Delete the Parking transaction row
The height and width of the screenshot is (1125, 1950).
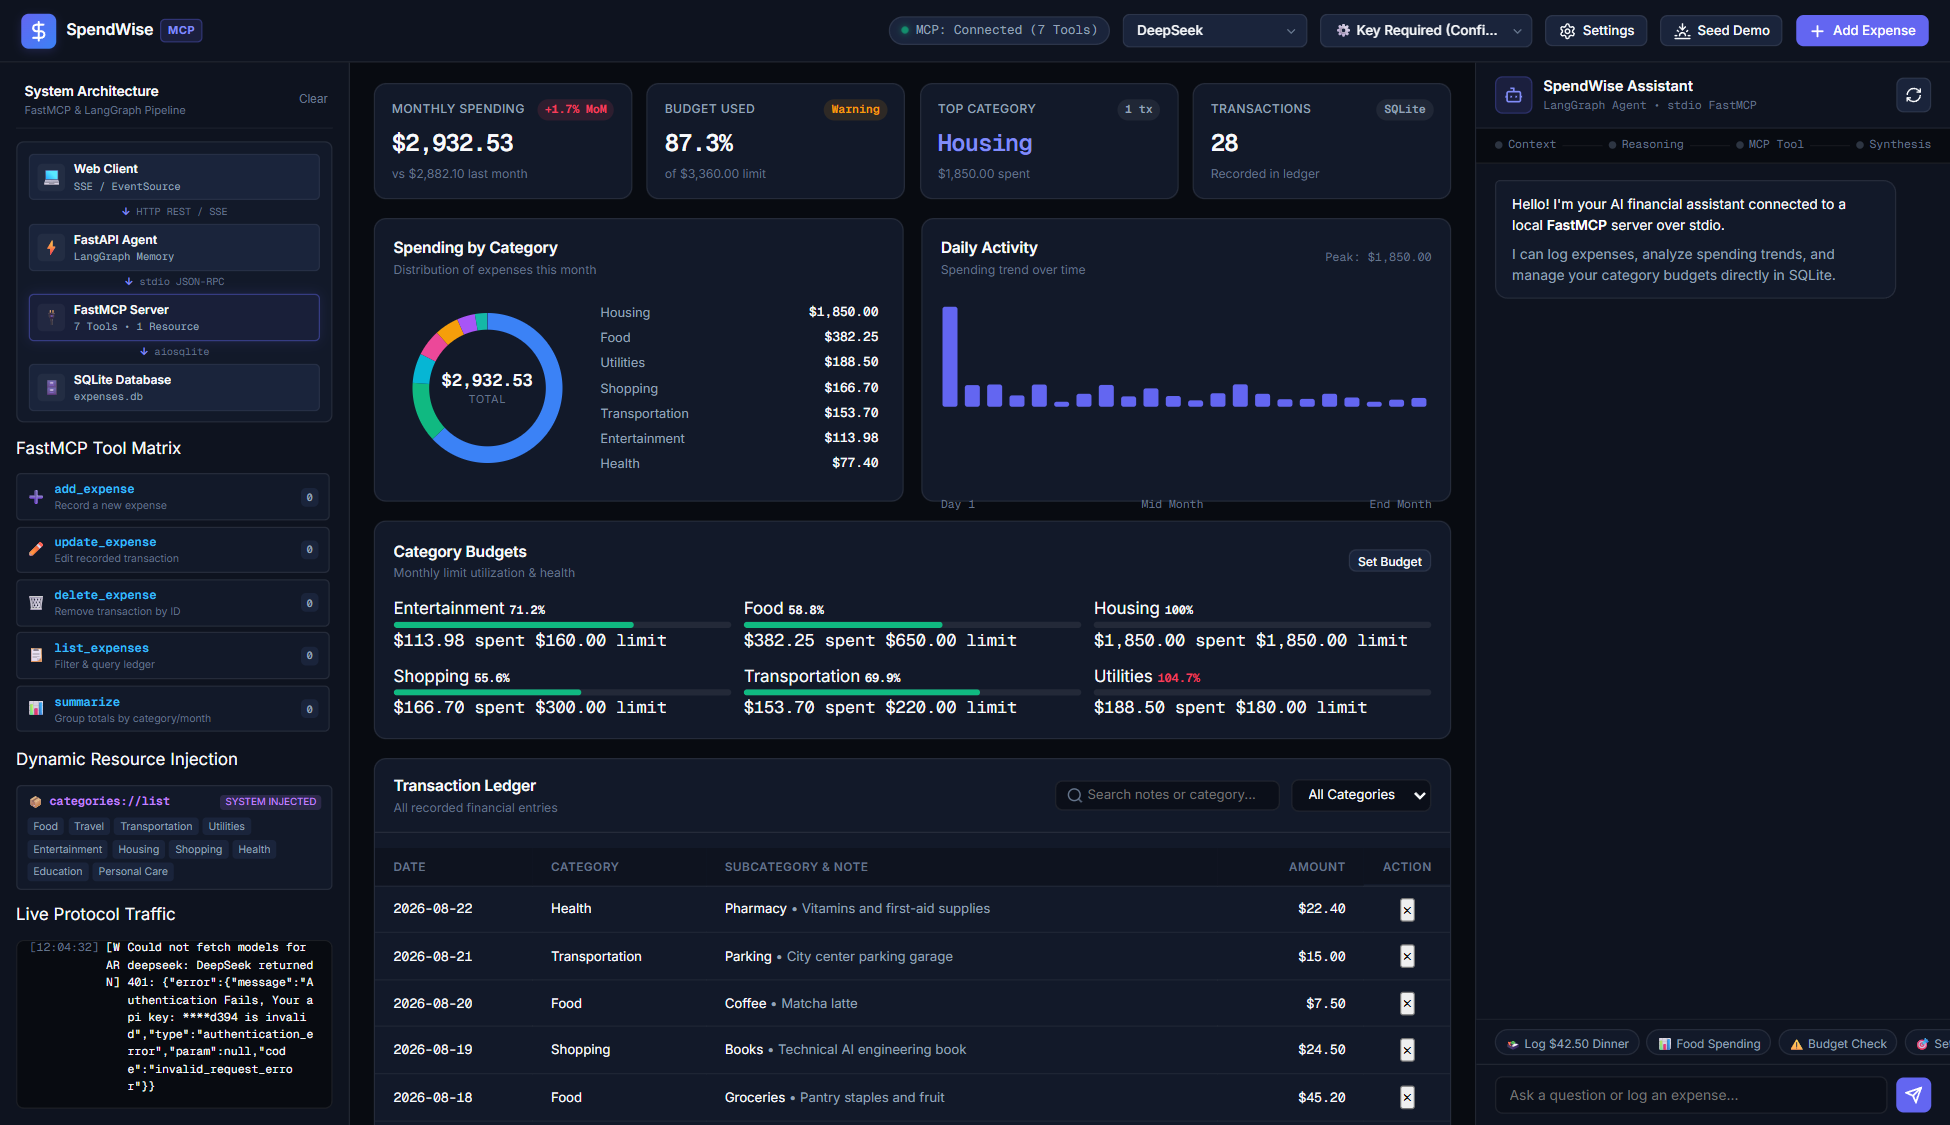[1407, 957]
